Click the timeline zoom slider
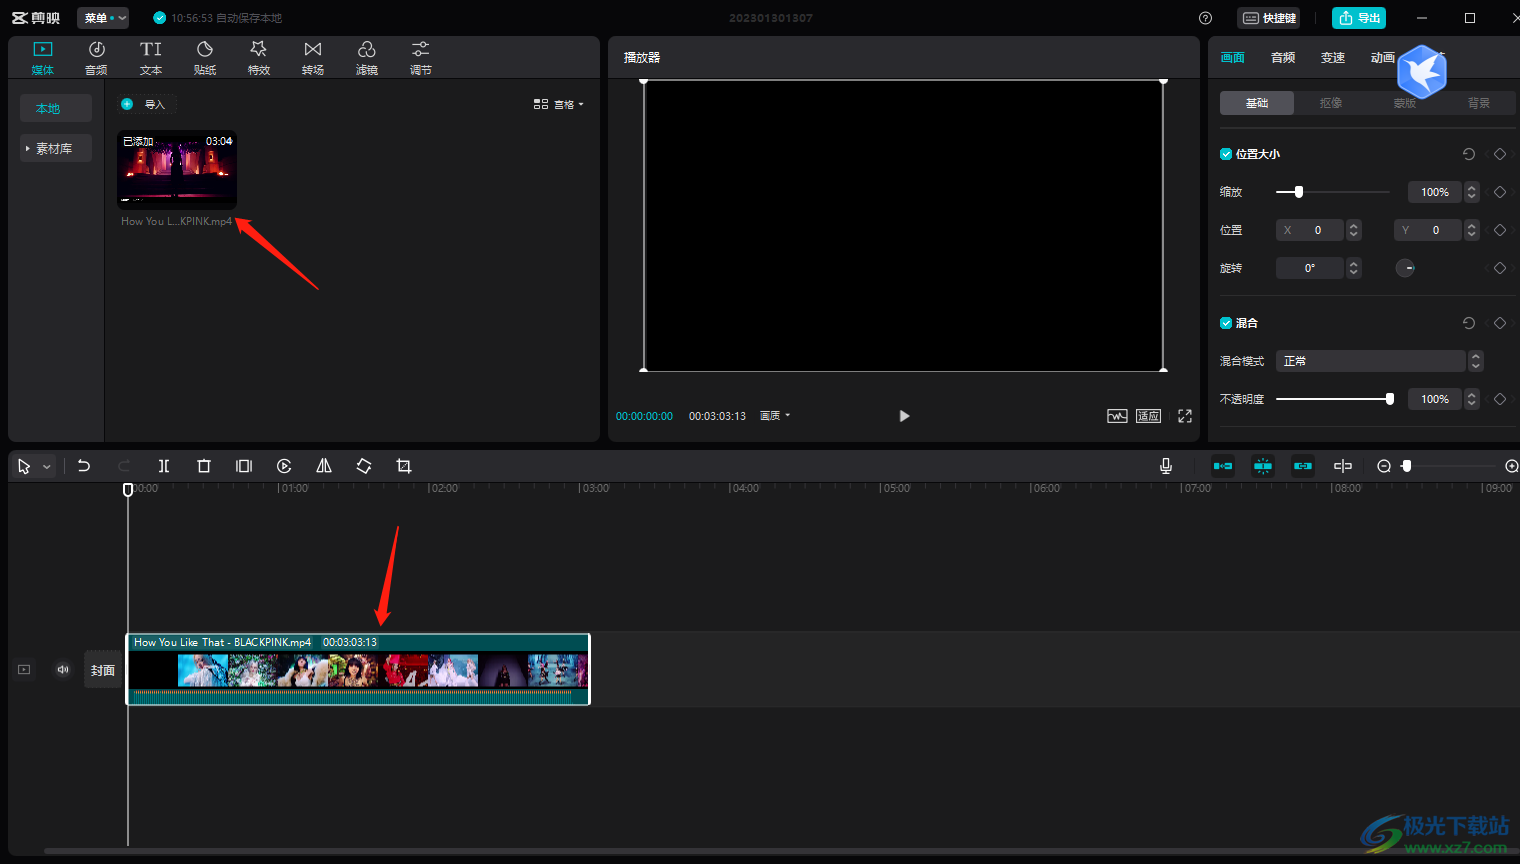This screenshot has width=1520, height=864. coord(1449,466)
